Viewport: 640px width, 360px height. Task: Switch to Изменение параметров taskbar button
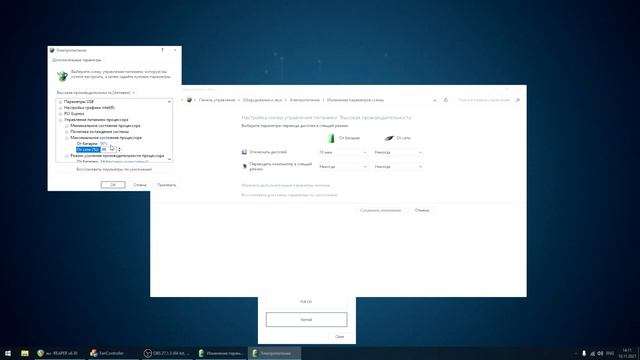(220, 353)
